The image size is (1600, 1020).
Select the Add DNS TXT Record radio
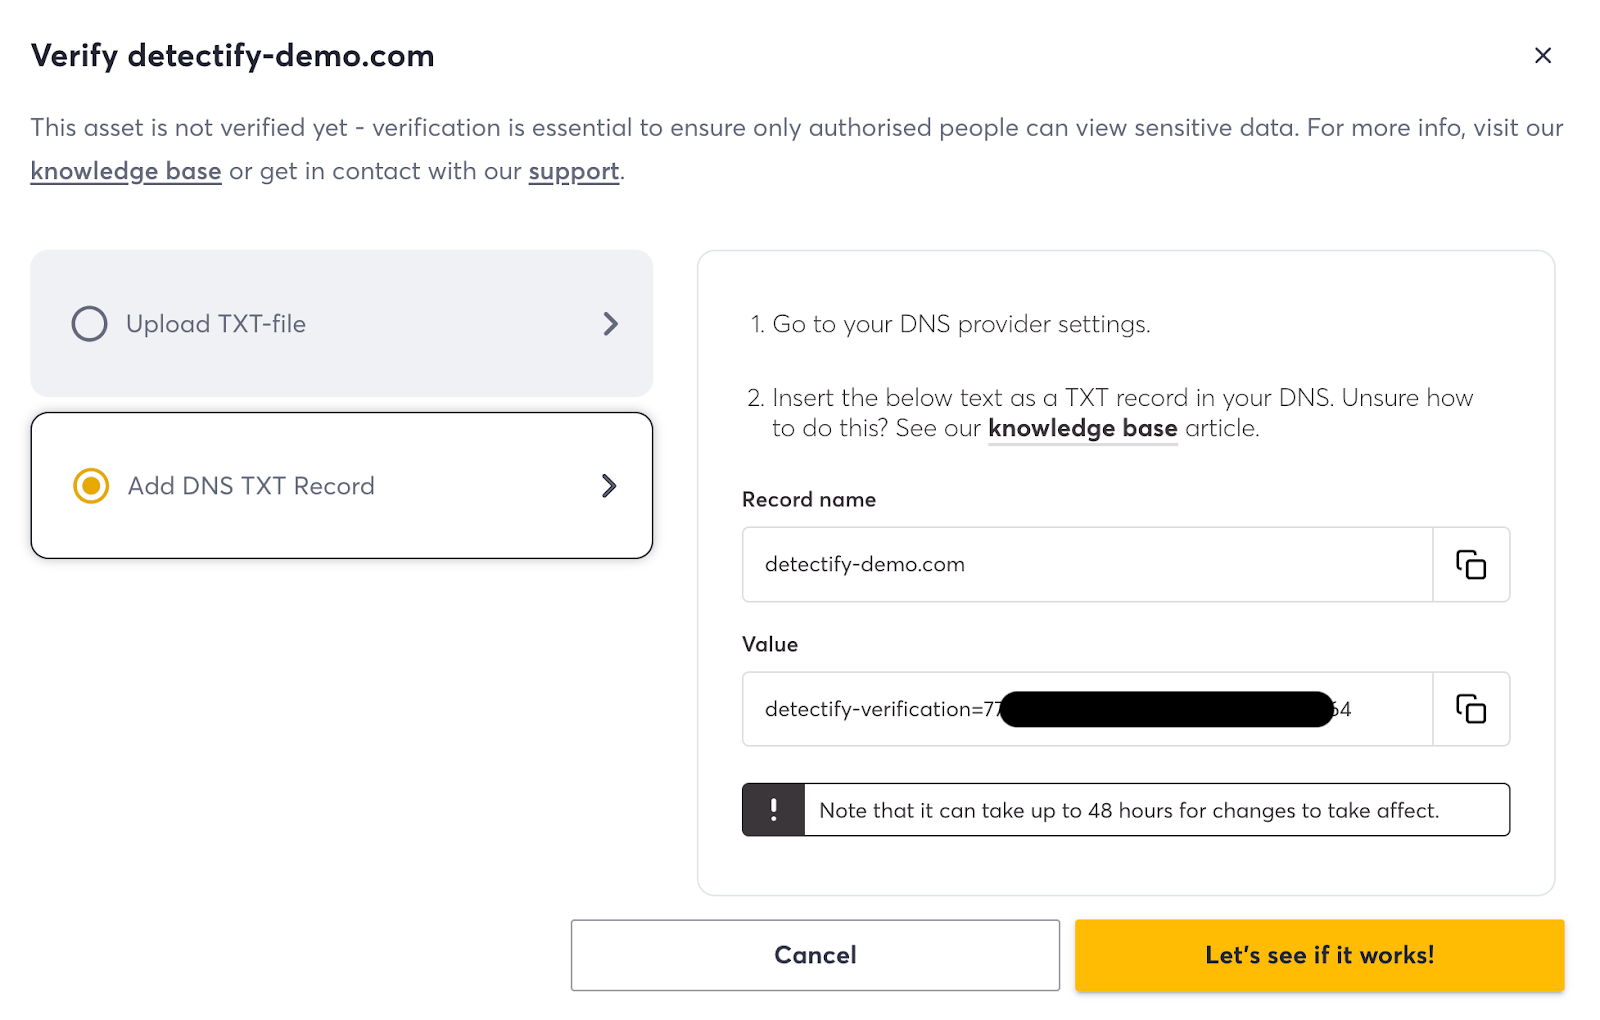(91, 486)
